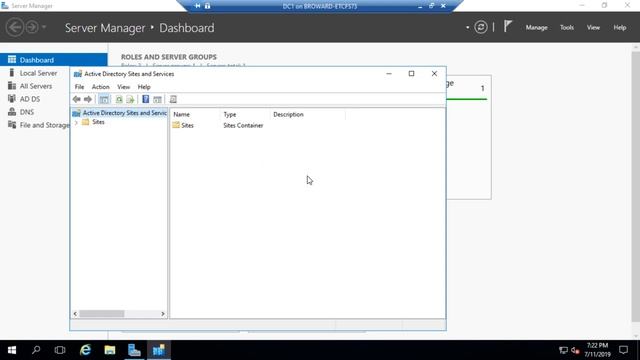Image resolution: width=640 pixels, height=360 pixels.
Task: Expand the Sites node in tree
Action: tap(76, 122)
